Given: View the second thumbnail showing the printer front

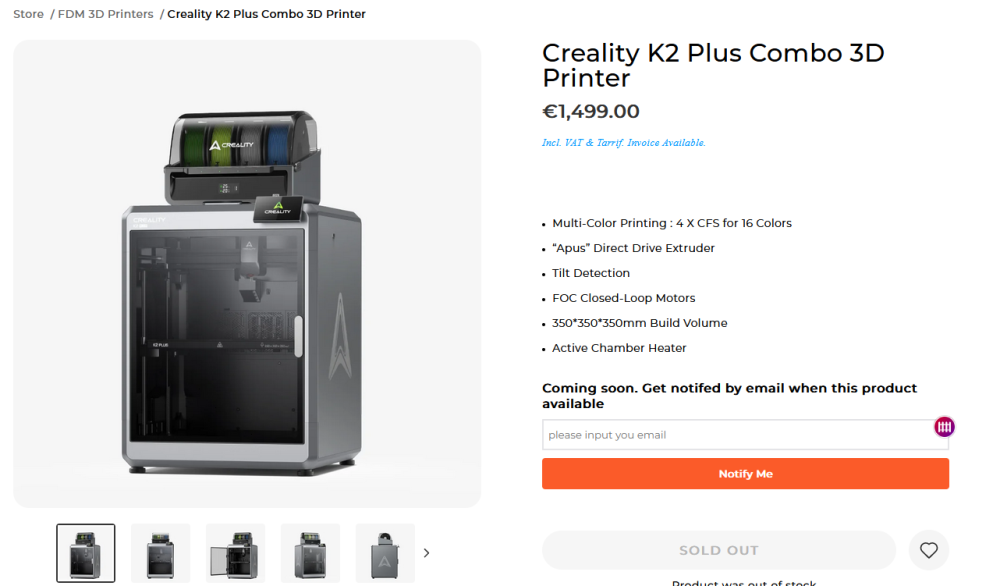Looking at the screenshot, I should [x=160, y=553].
